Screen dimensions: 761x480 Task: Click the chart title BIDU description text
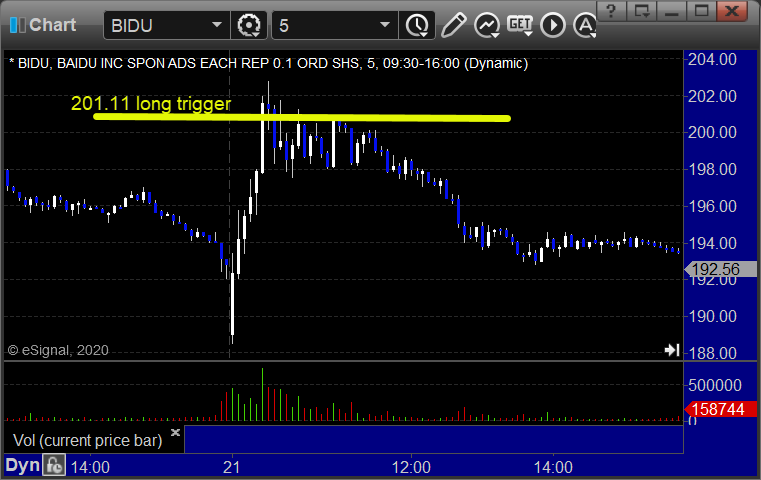(x=268, y=64)
